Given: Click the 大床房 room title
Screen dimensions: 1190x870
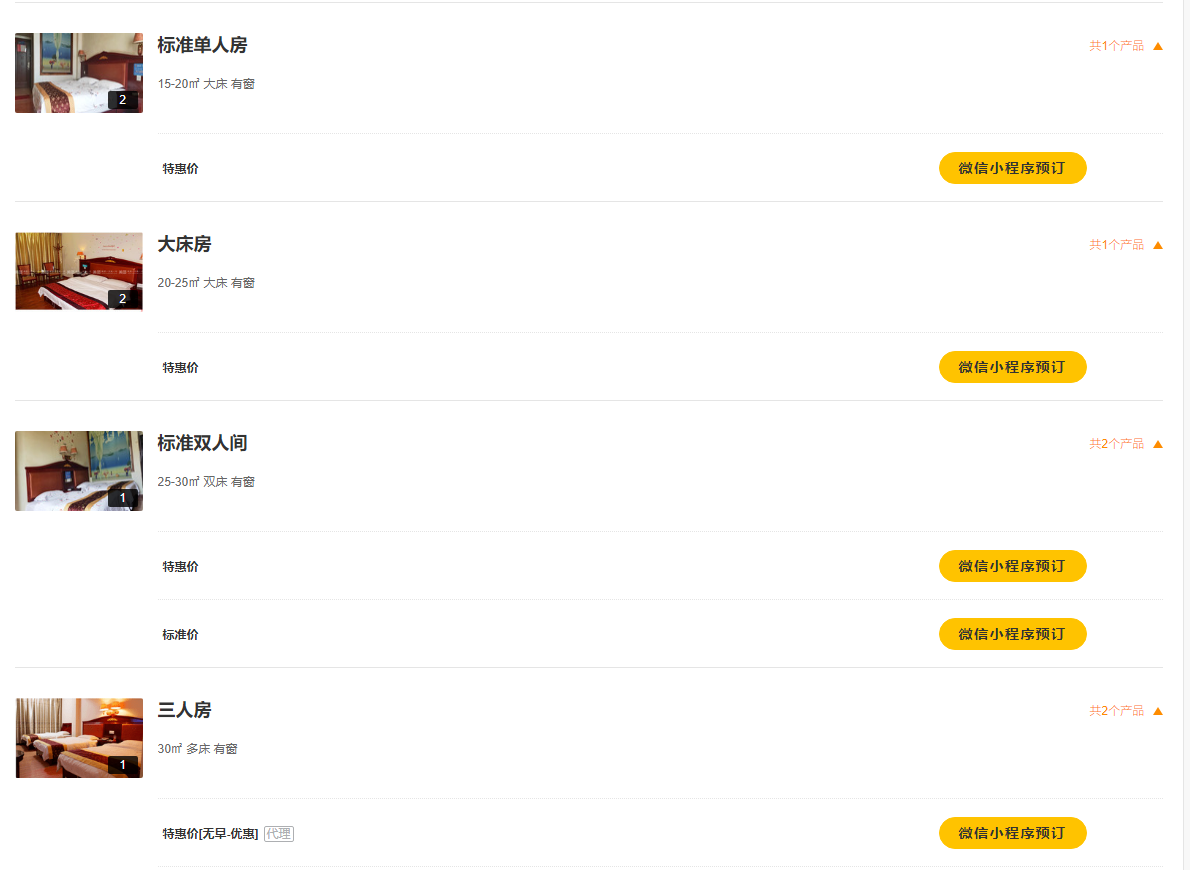Looking at the screenshot, I should (184, 244).
